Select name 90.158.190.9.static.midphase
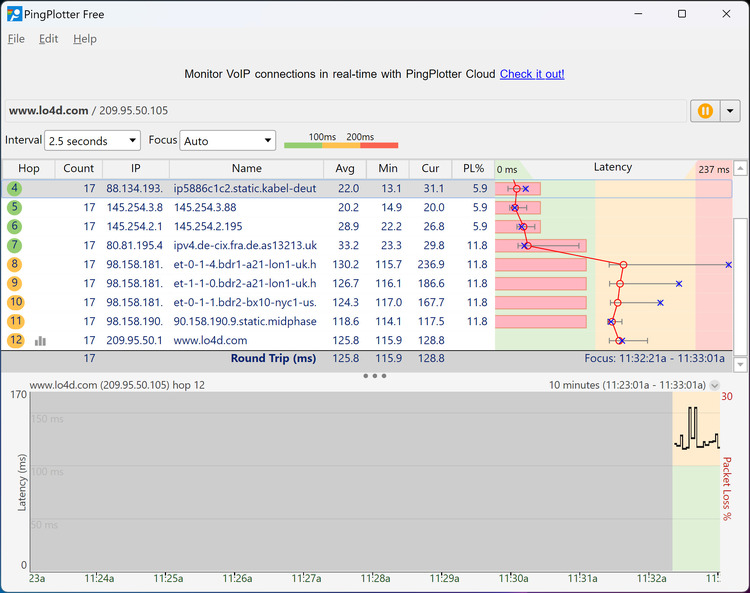 [245, 321]
